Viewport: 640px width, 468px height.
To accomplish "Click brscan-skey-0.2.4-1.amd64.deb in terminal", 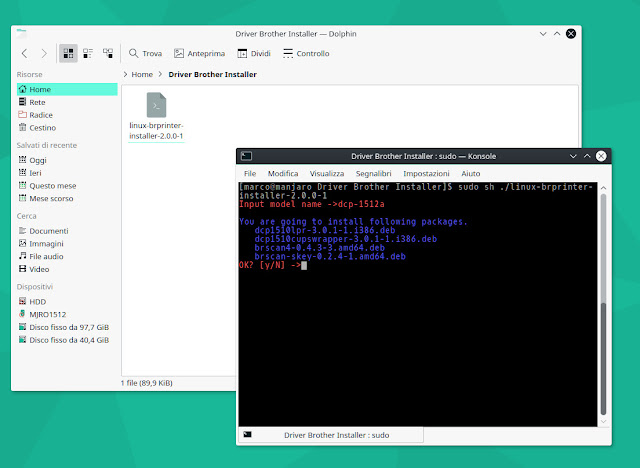I will tap(330, 256).
